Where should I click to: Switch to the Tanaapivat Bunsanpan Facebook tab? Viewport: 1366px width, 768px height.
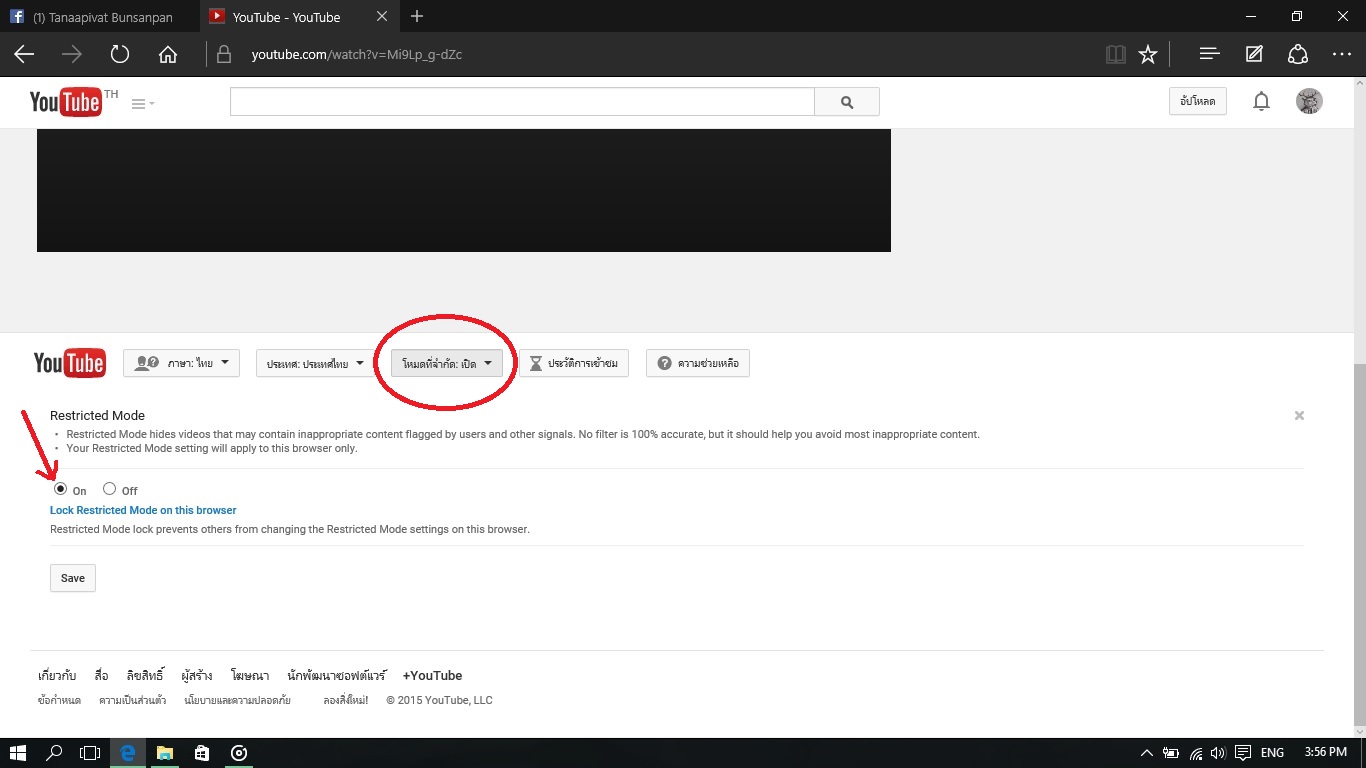(x=100, y=17)
